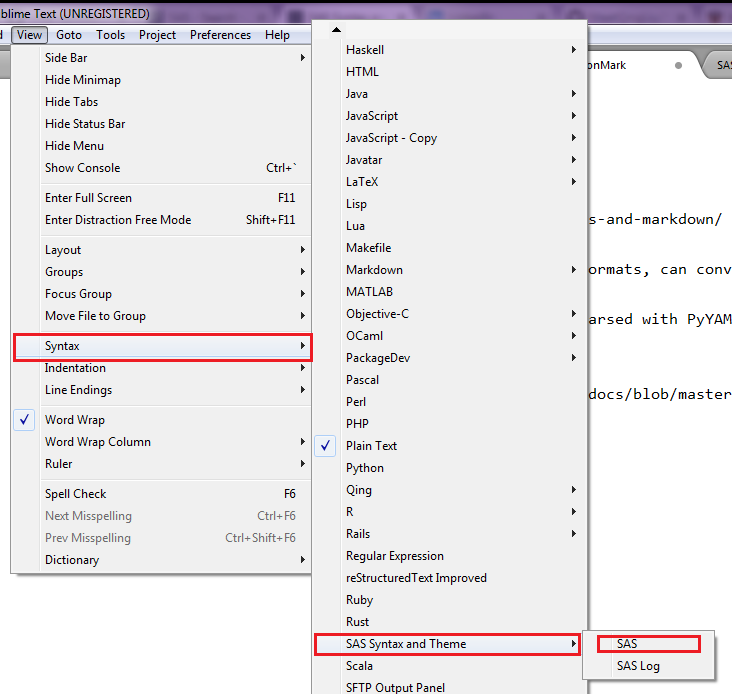This screenshot has height=694, width=732.
Task: Click the scroll-up arrow of syntax list
Action: [336, 30]
